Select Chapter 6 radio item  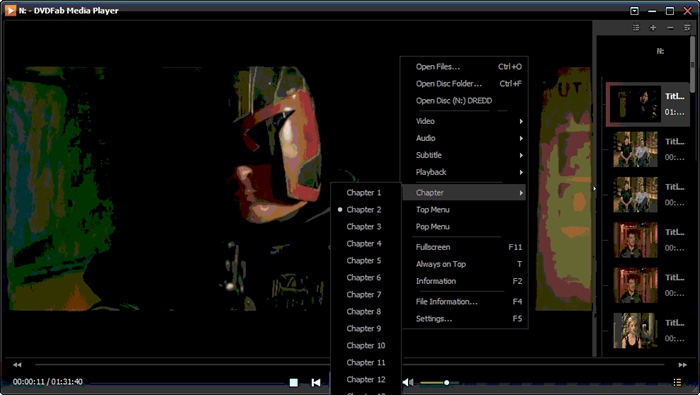click(x=366, y=278)
